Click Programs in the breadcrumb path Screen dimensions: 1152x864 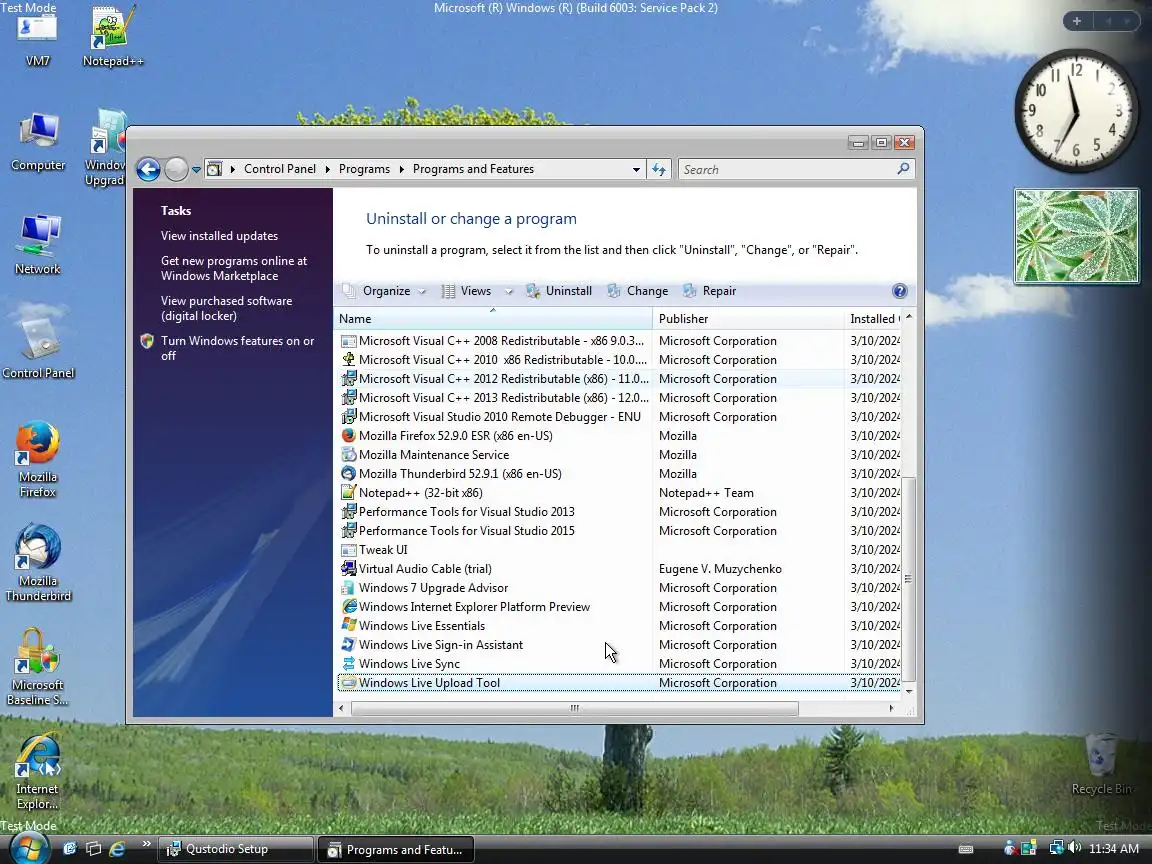coord(364,169)
